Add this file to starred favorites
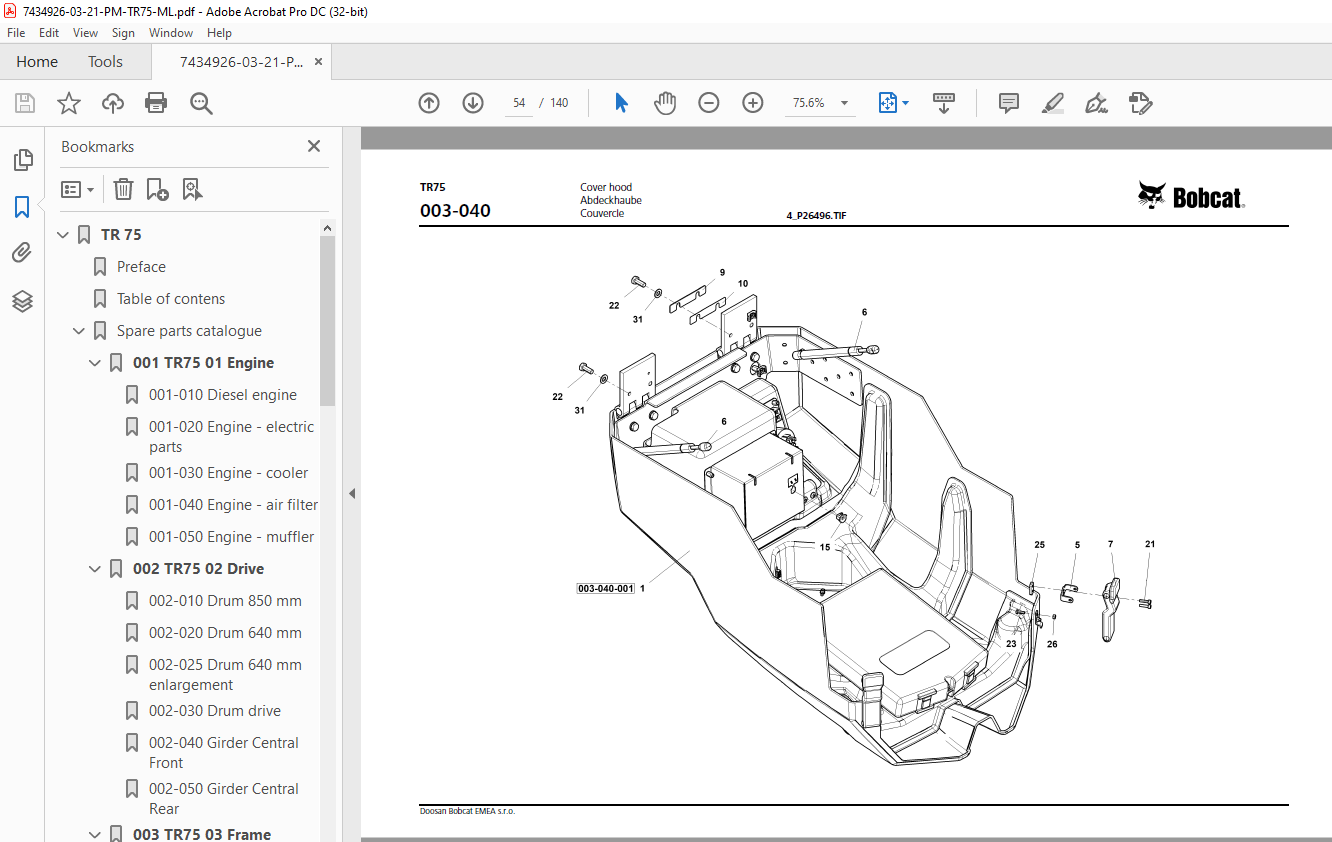The width and height of the screenshot is (1332, 842). click(x=69, y=103)
